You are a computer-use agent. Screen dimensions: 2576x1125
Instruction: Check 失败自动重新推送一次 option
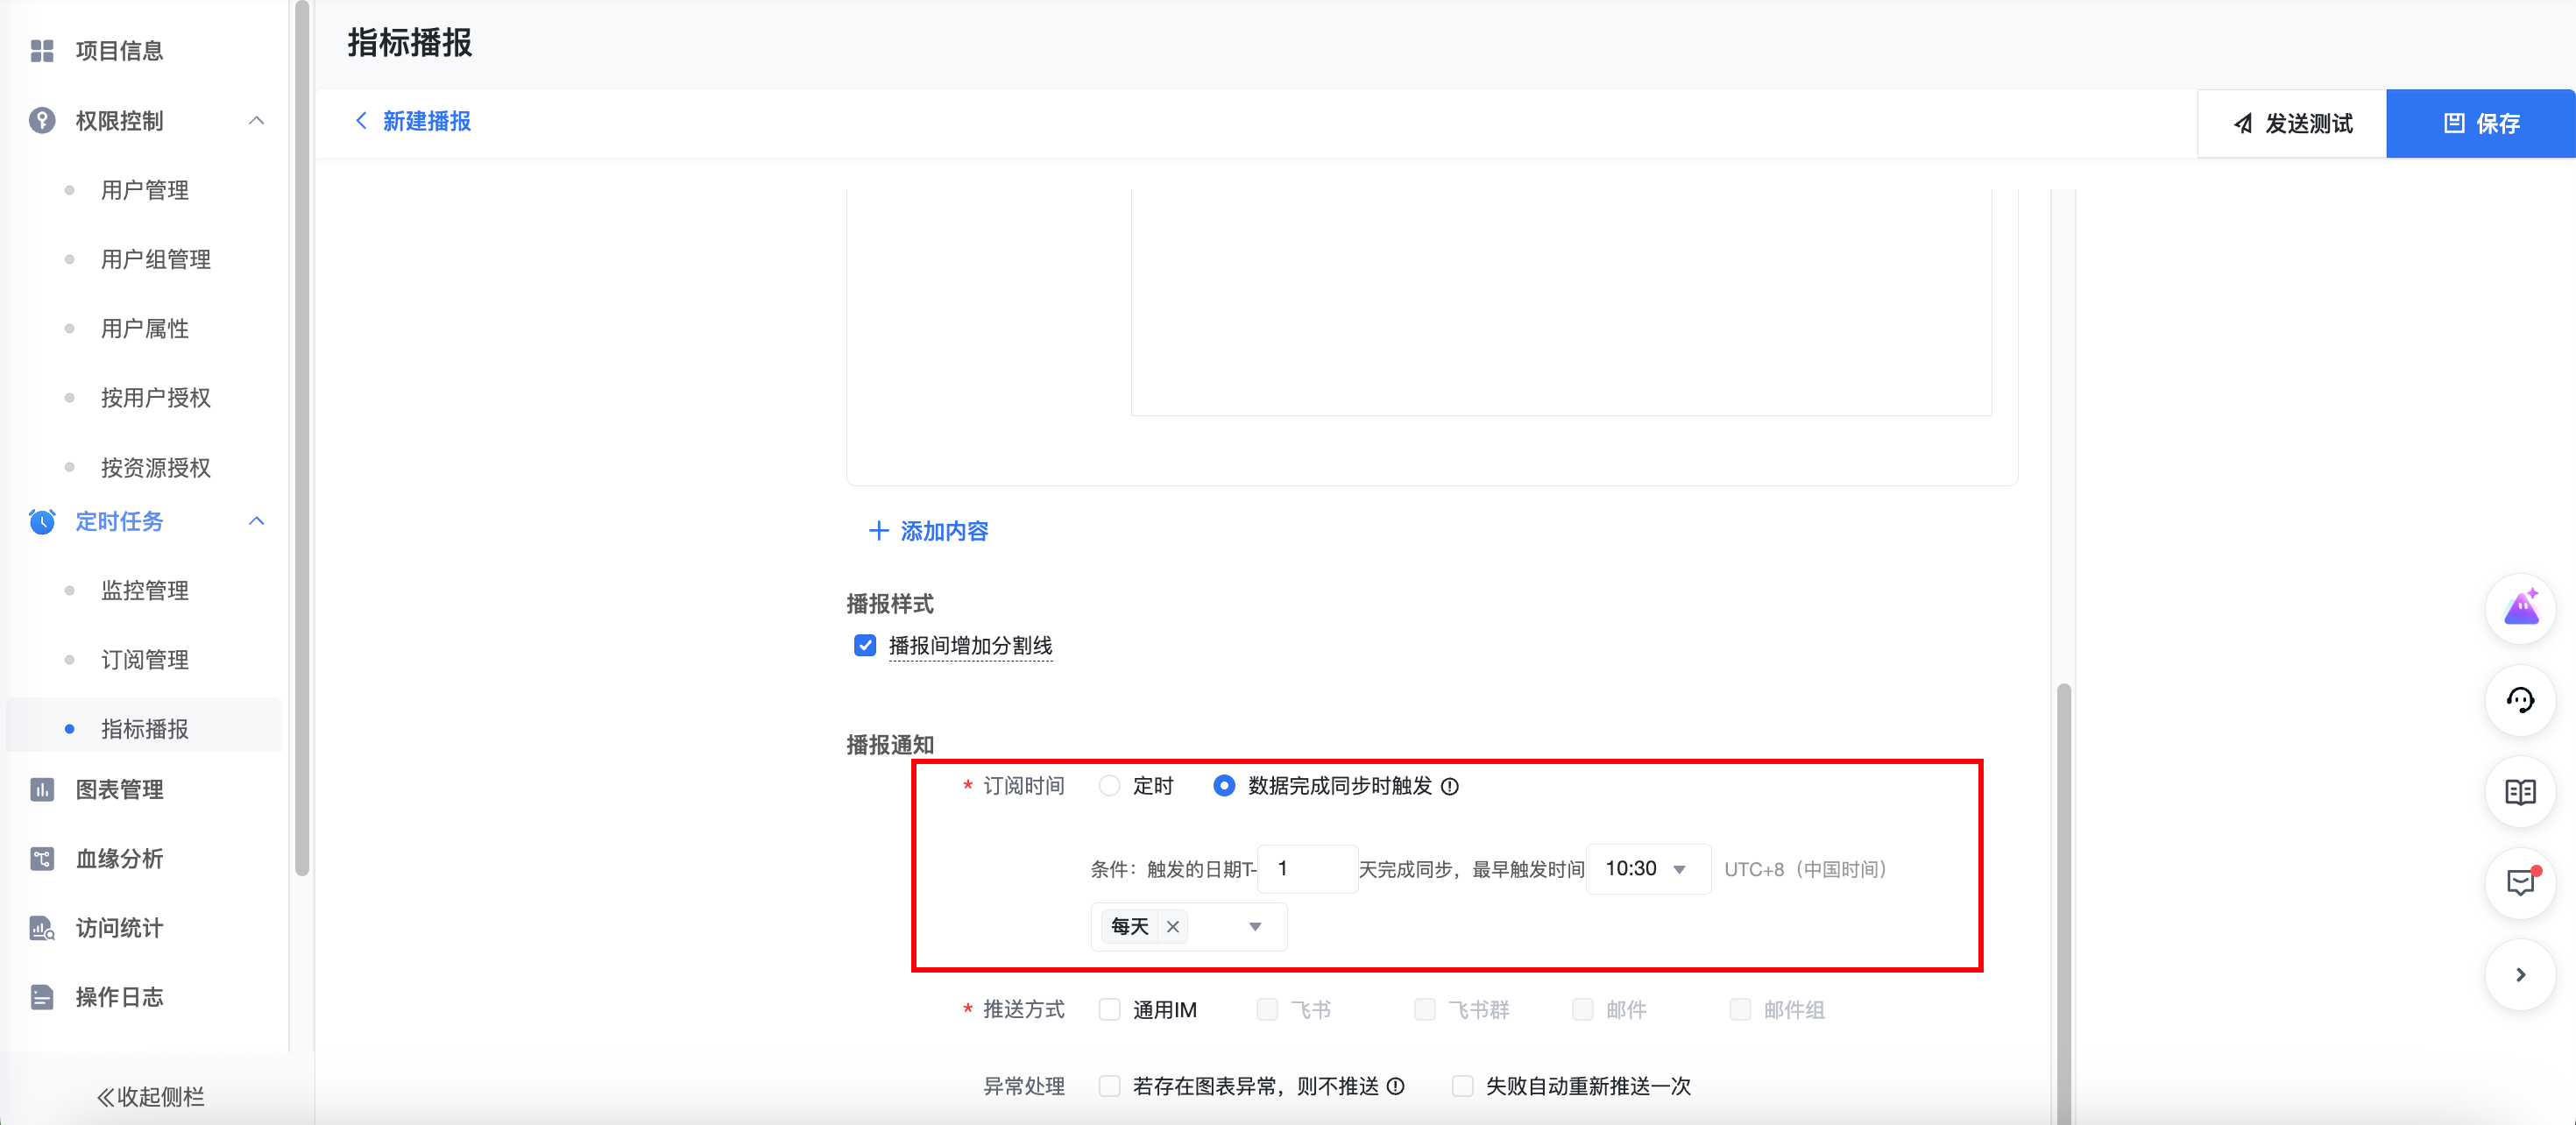coord(1462,1086)
